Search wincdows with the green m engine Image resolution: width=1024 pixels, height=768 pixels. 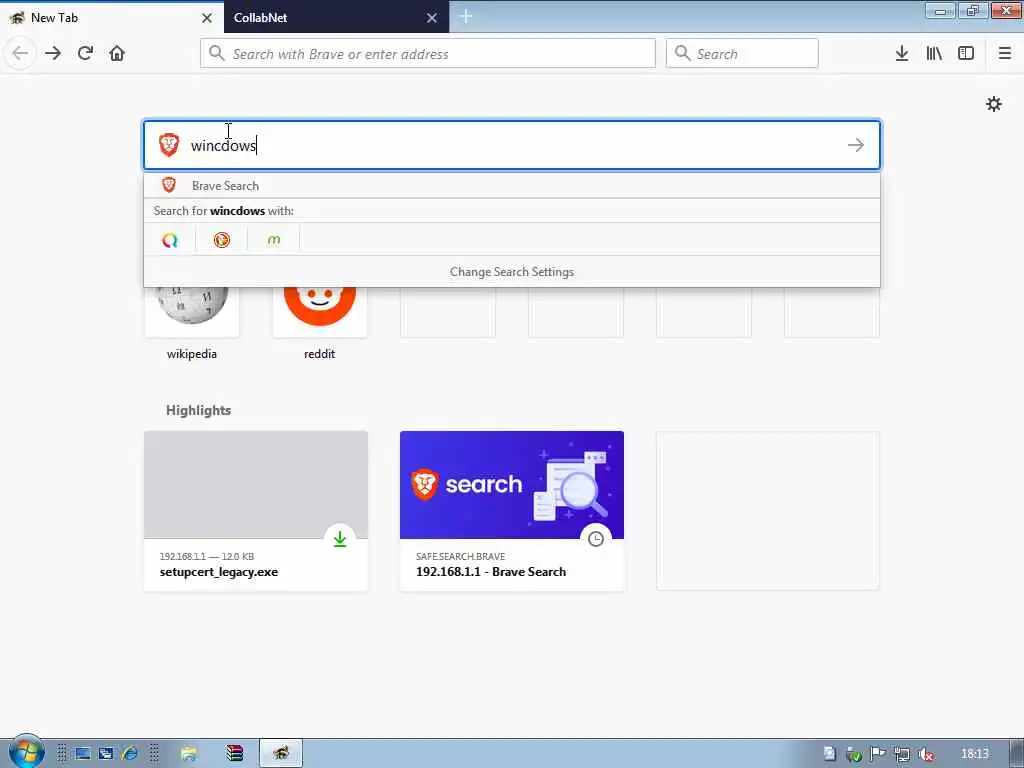tap(274, 240)
